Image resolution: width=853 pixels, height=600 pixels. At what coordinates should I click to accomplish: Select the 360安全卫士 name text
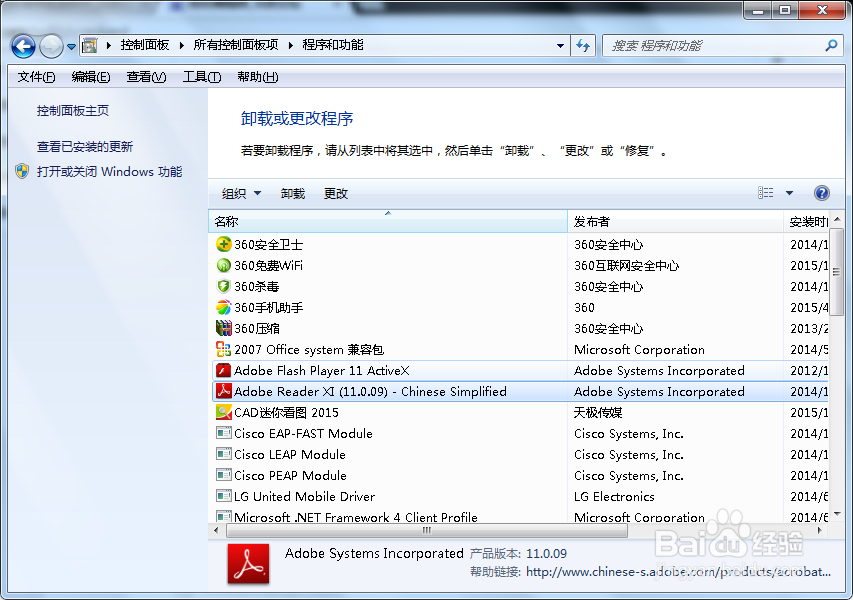coord(268,245)
